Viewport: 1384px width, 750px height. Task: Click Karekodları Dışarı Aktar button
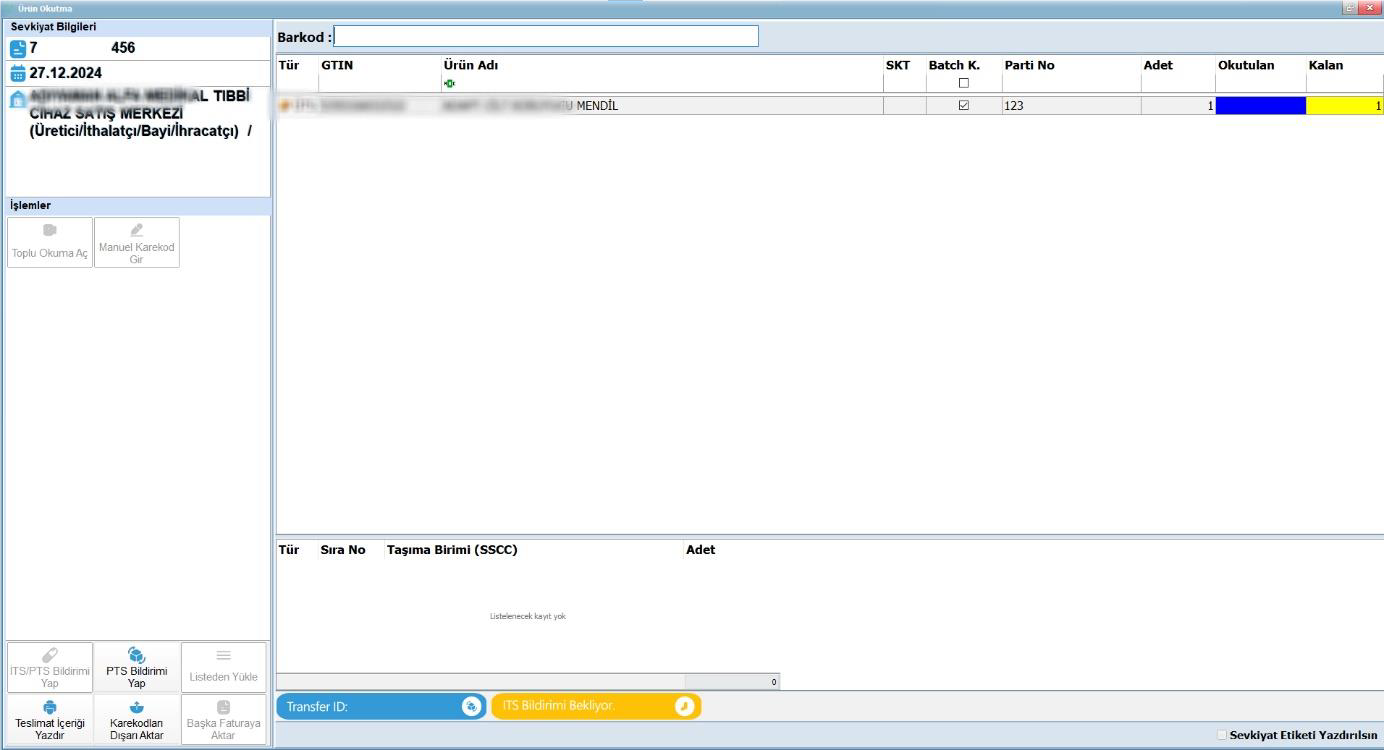point(137,719)
